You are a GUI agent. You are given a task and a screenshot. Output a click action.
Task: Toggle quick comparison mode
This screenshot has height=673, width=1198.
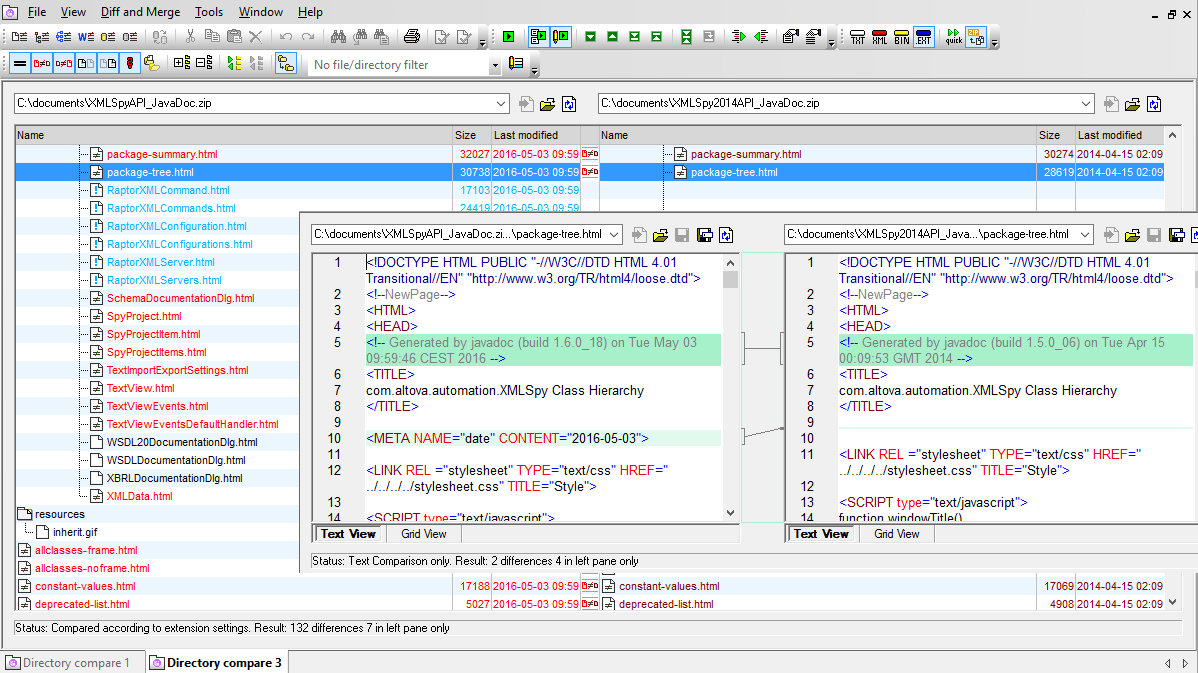[x=954, y=37]
